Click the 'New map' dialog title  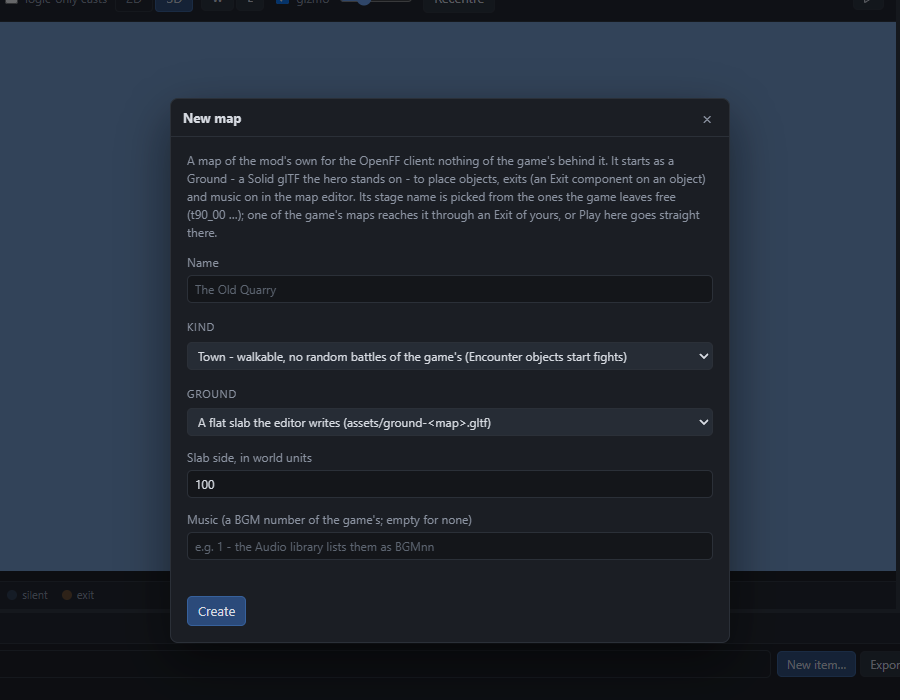[212, 118]
